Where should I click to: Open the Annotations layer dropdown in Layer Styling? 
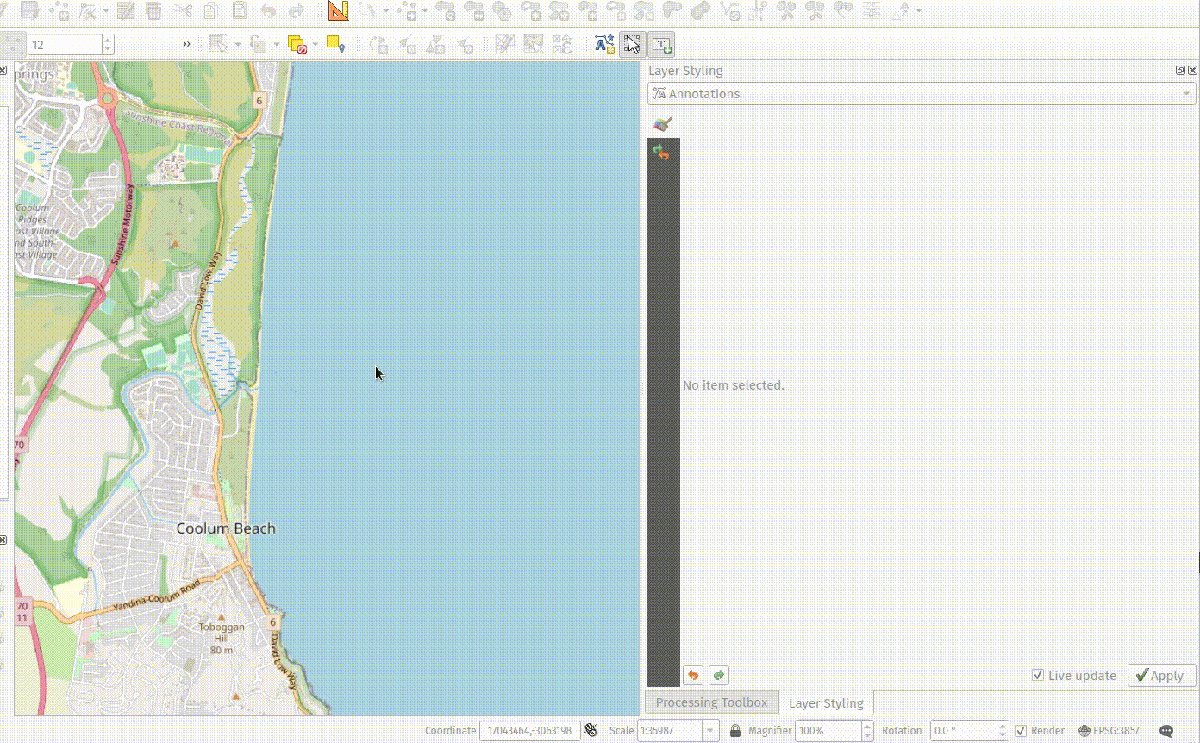(1184, 93)
